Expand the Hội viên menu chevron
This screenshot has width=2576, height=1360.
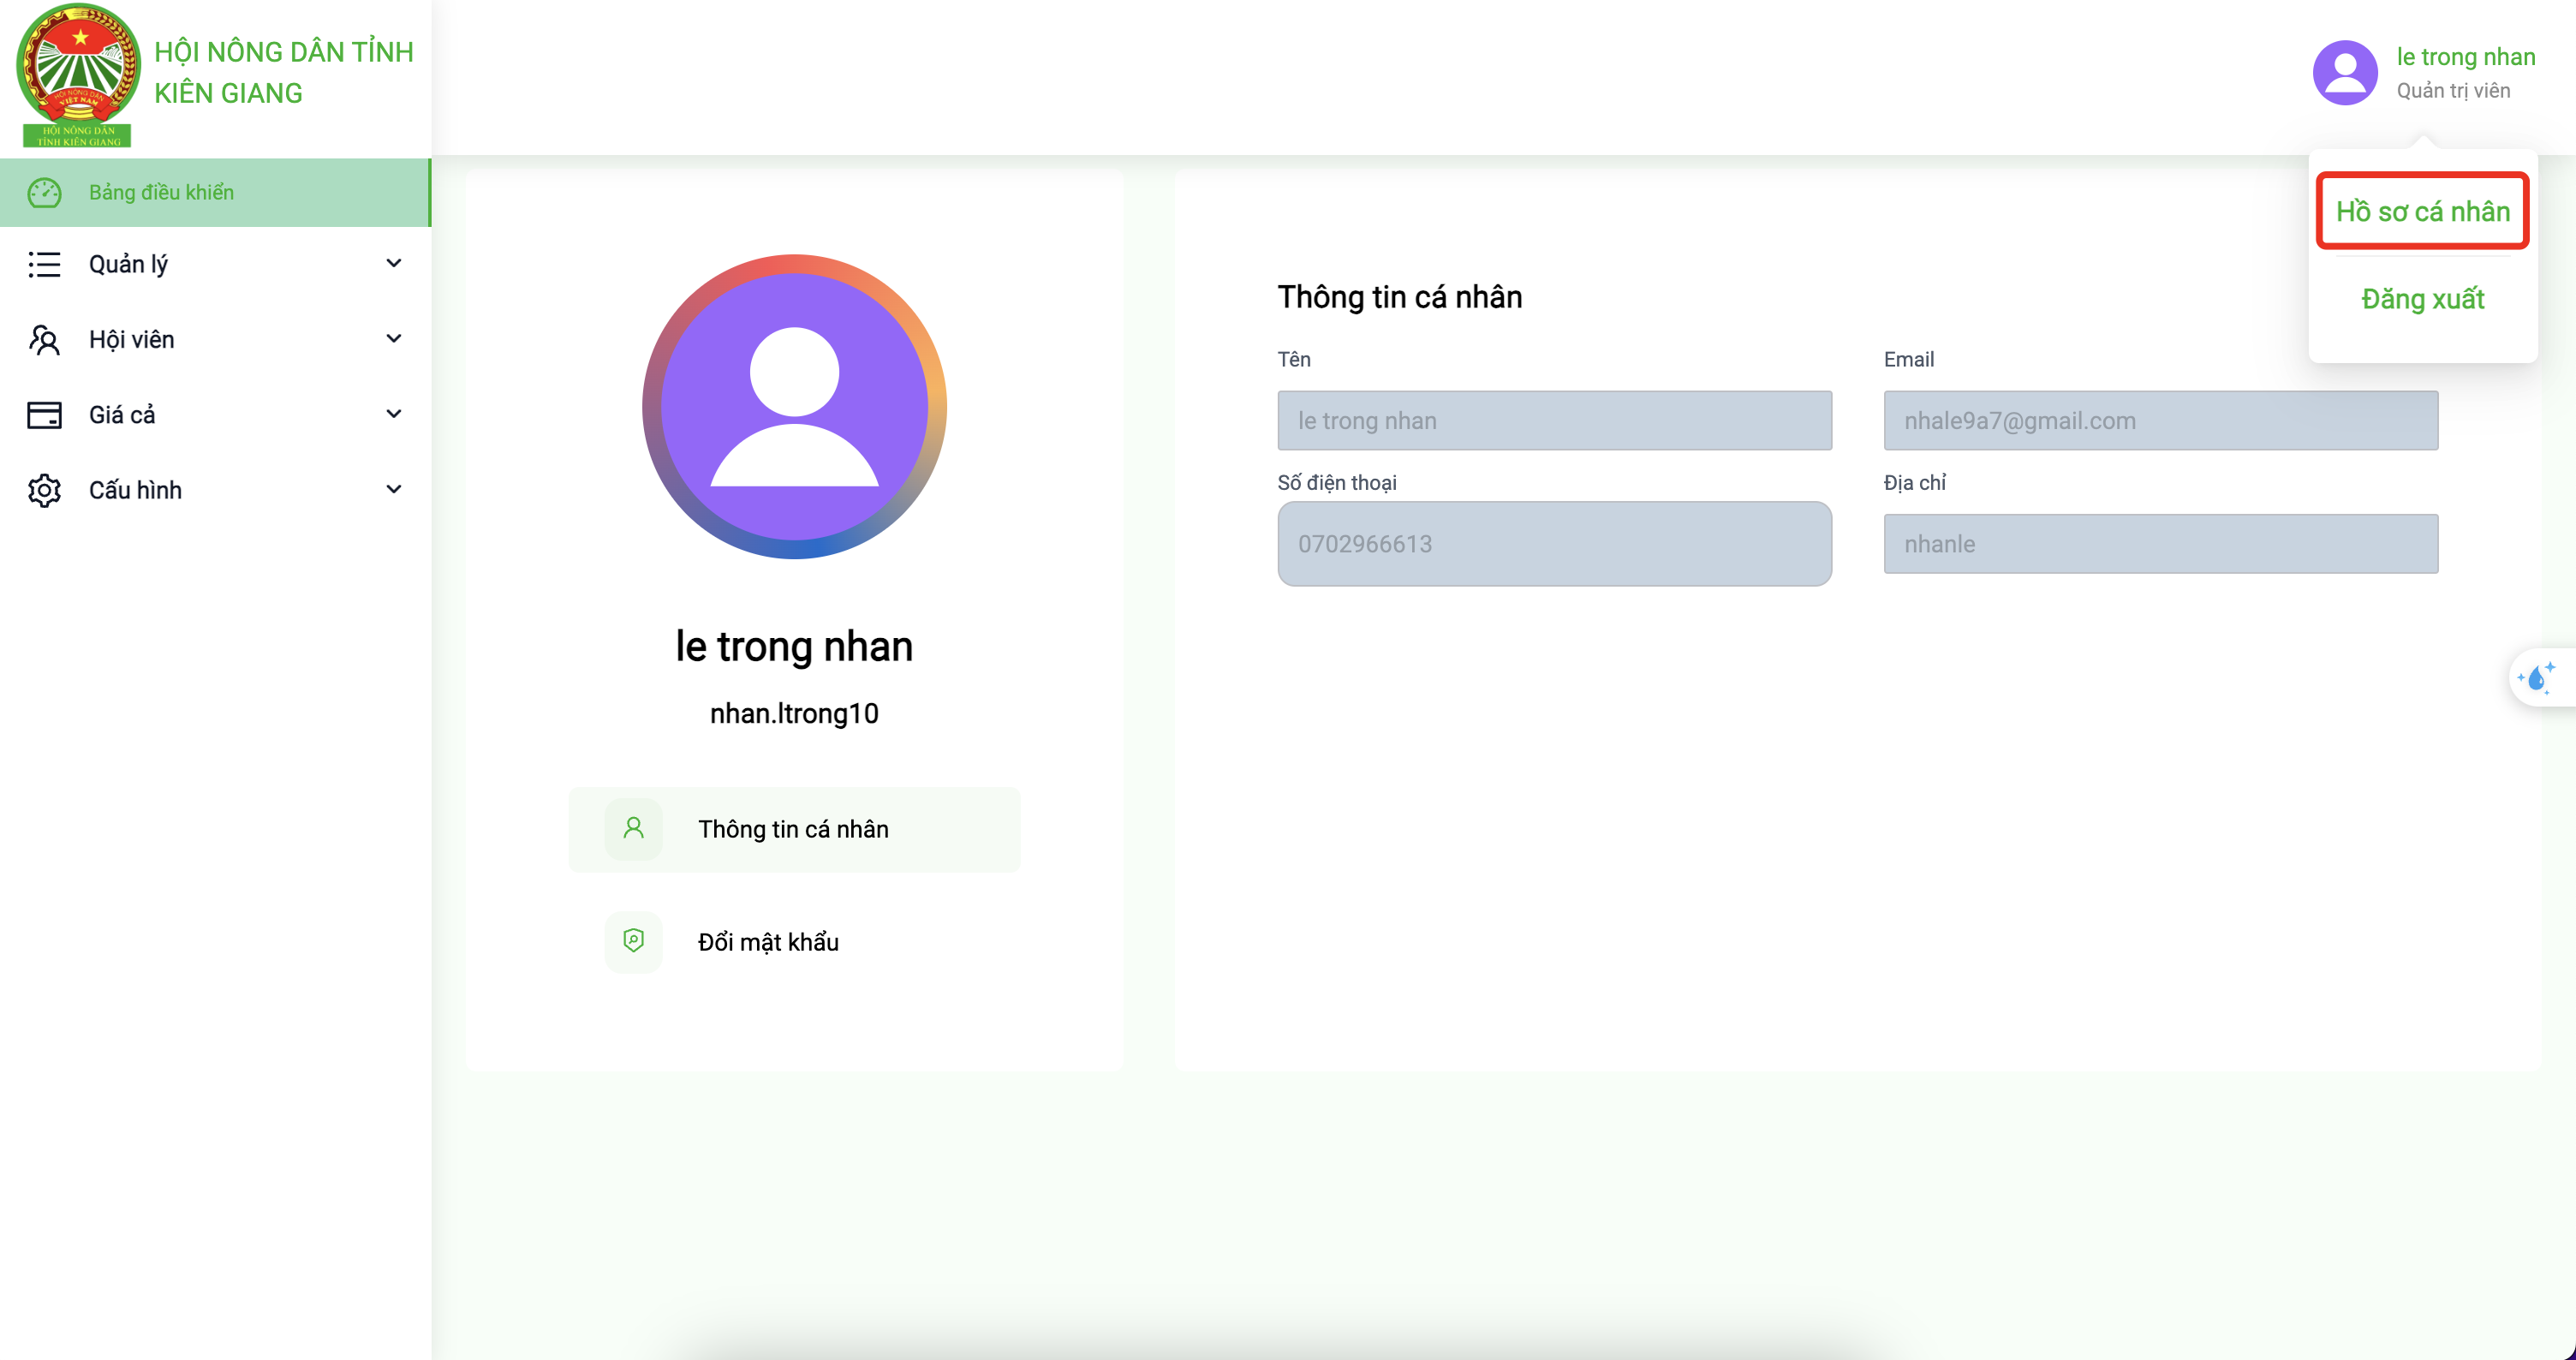(394, 339)
